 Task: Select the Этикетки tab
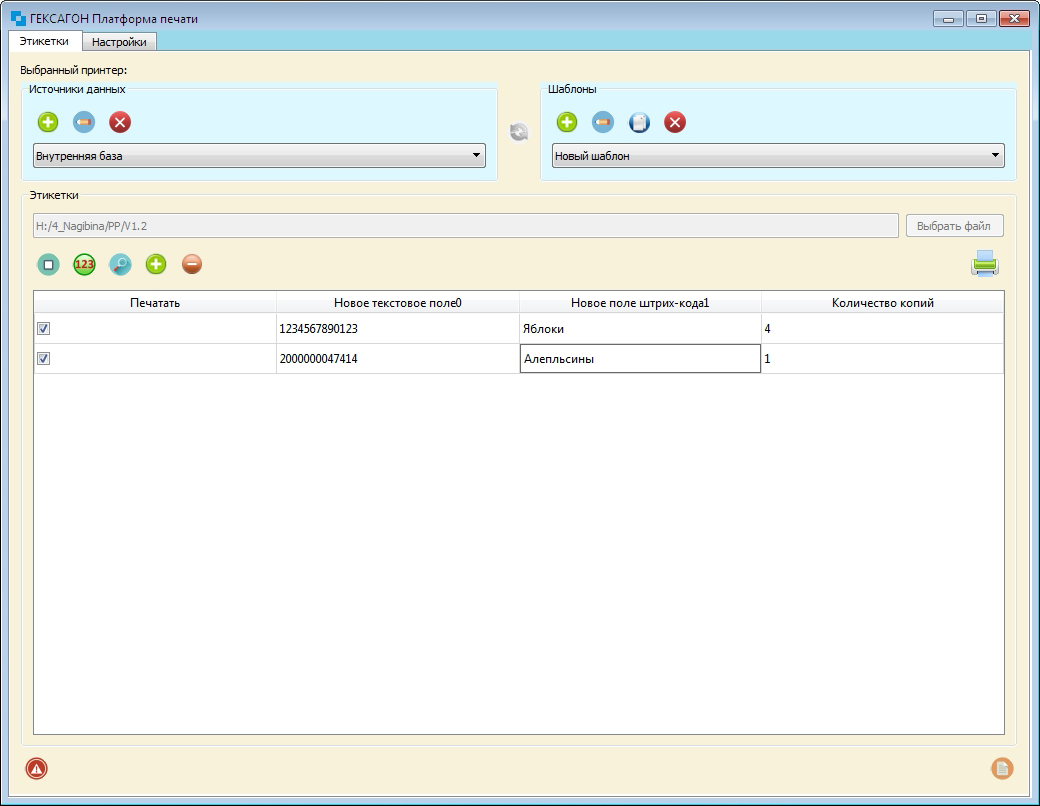[x=44, y=41]
